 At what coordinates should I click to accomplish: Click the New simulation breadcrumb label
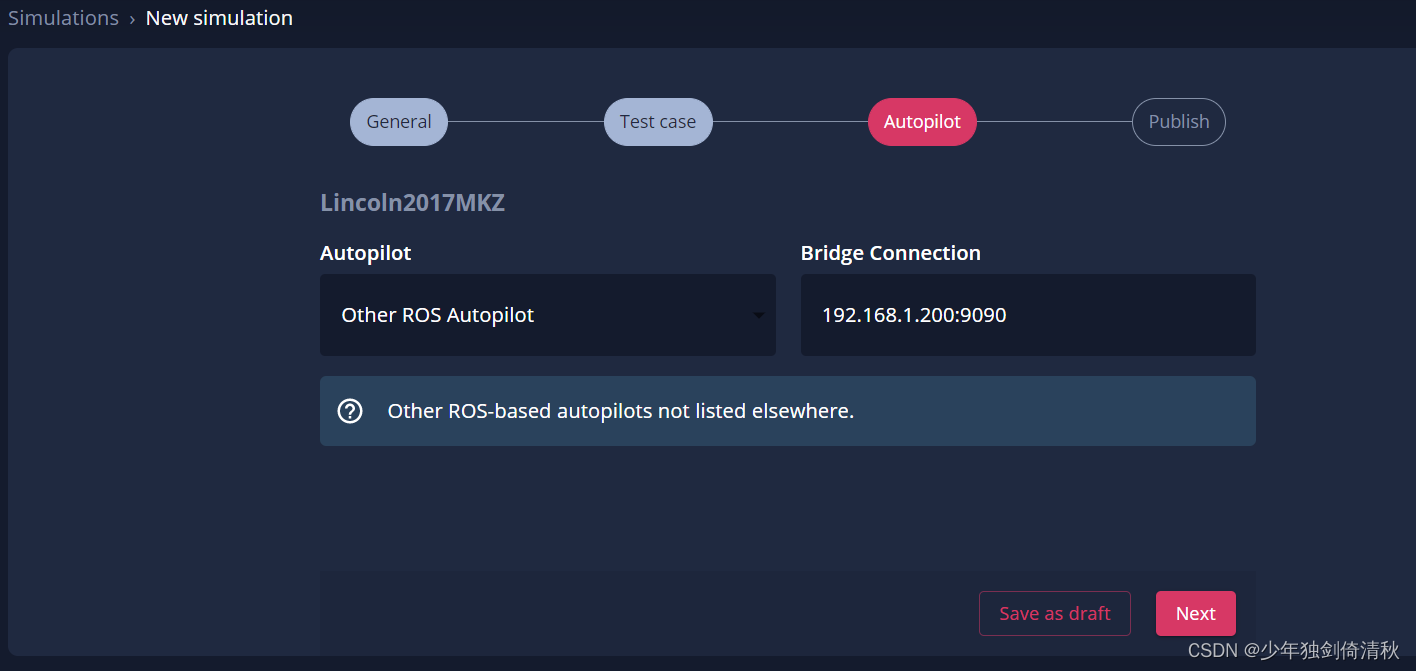[x=219, y=17]
